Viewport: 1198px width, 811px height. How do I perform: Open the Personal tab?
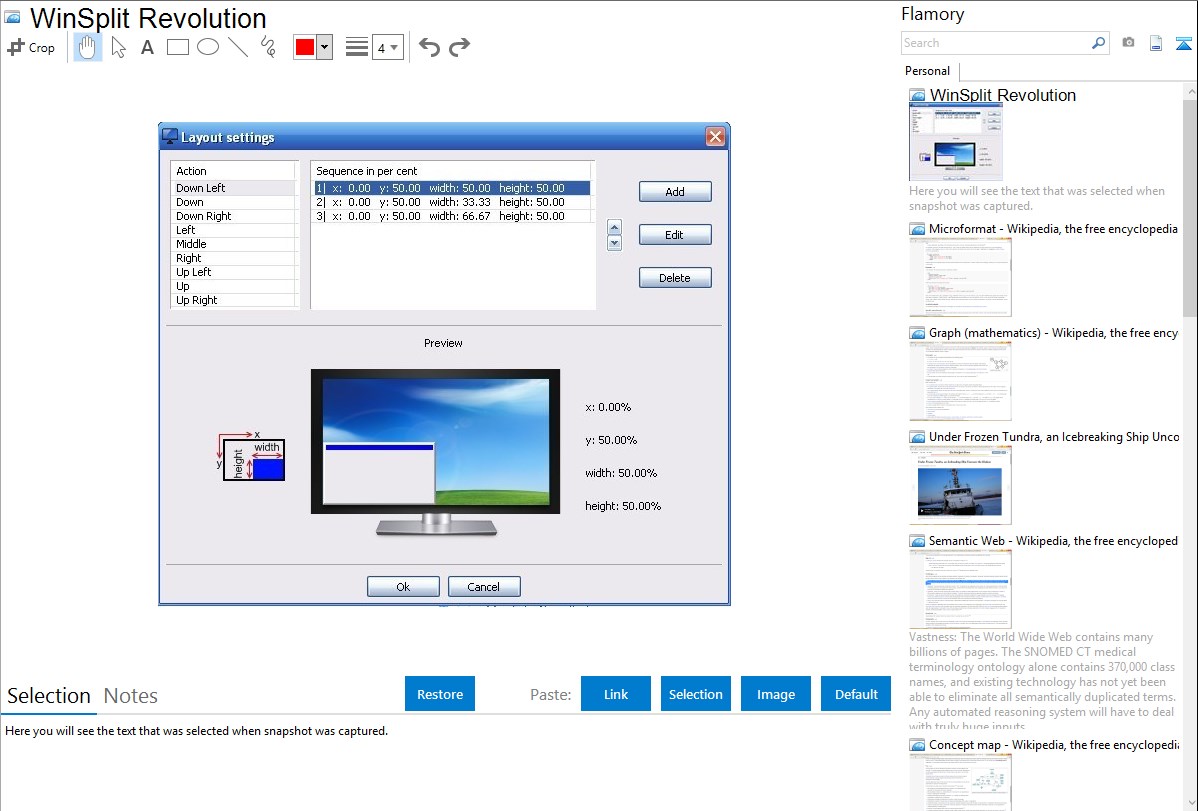tap(927, 71)
